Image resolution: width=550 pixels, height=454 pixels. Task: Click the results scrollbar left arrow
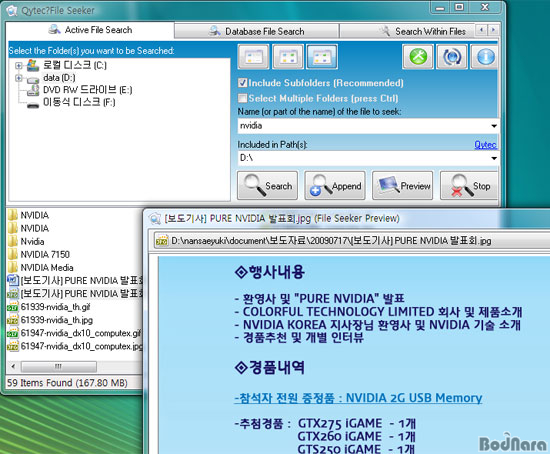[x=13, y=367]
